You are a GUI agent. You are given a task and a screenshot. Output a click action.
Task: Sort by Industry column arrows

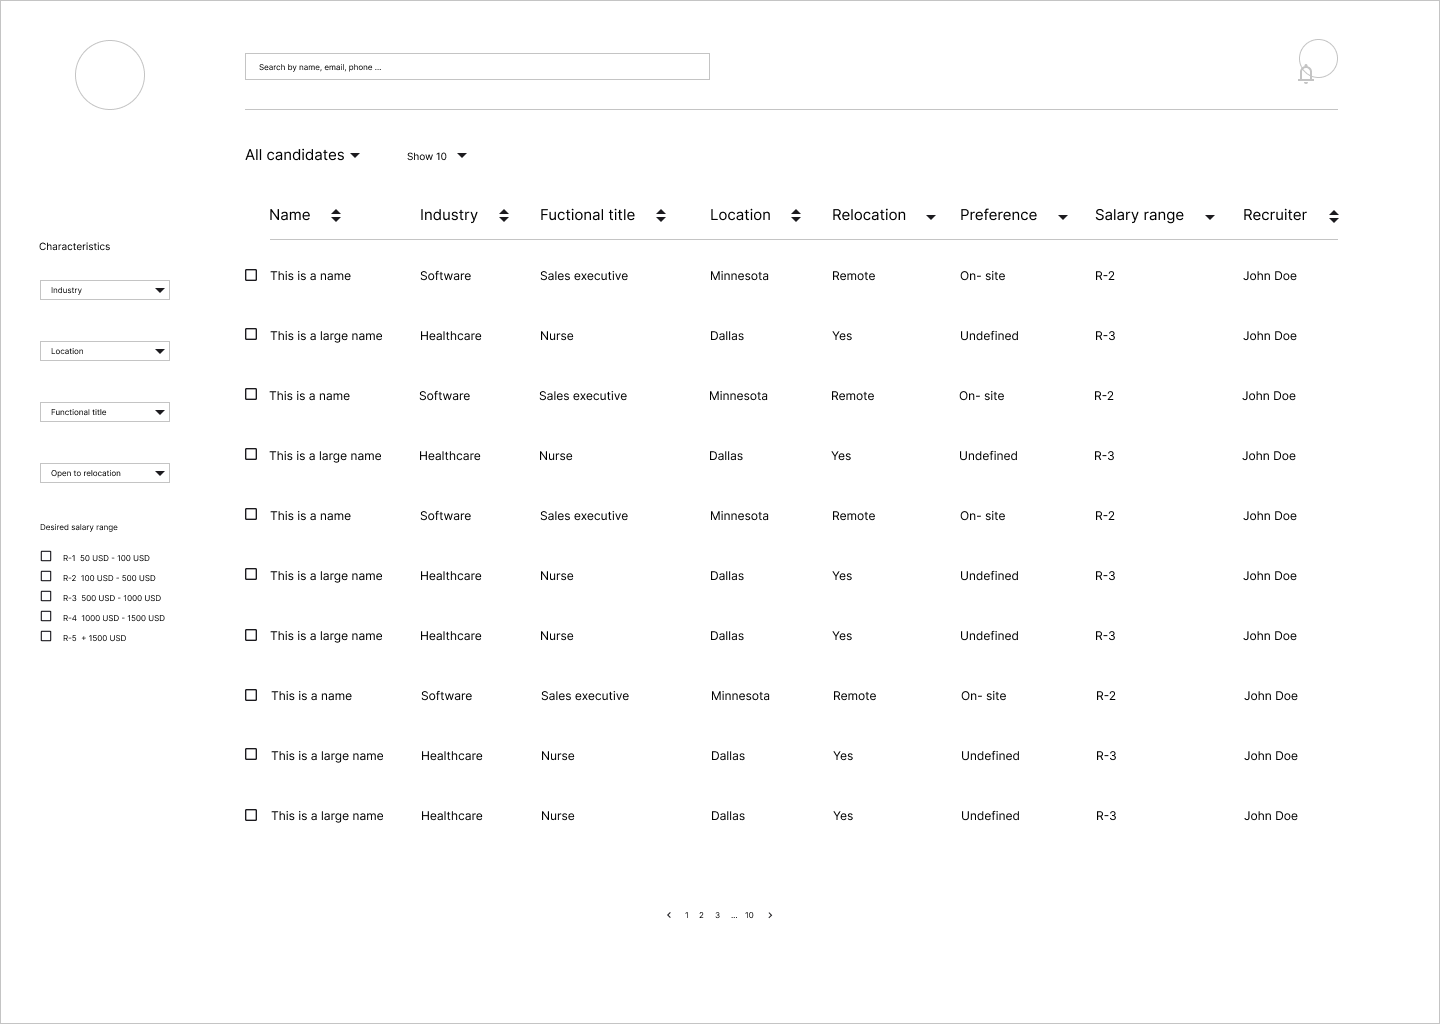[504, 216]
